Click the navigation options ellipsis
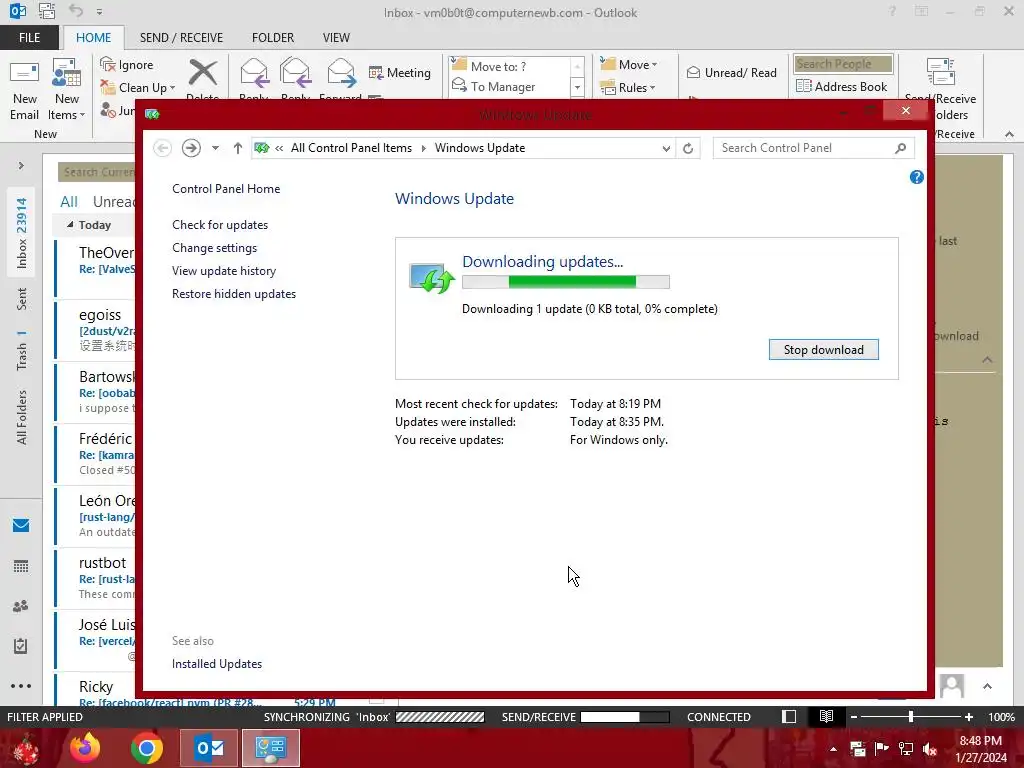1024x768 pixels. point(21,686)
